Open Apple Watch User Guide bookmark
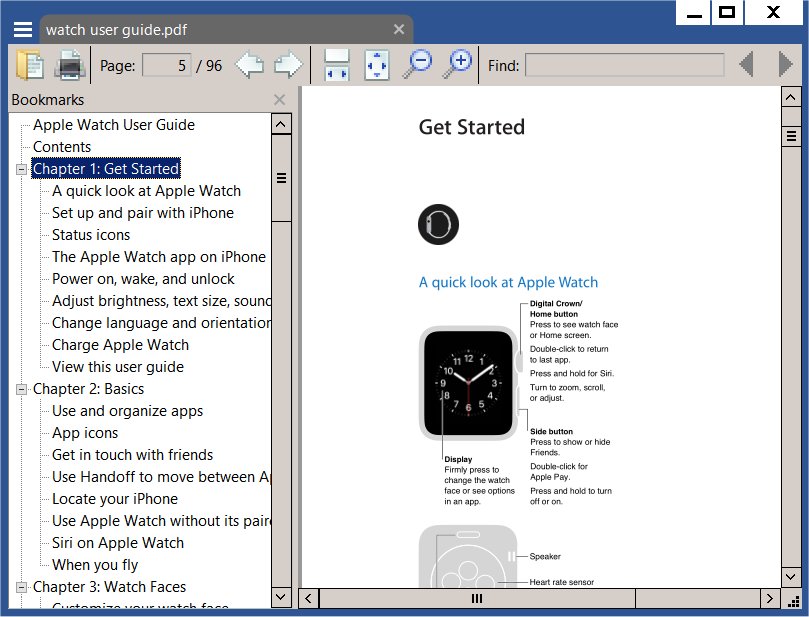The height and width of the screenshot is (617, 809). (x=114, y=125)
